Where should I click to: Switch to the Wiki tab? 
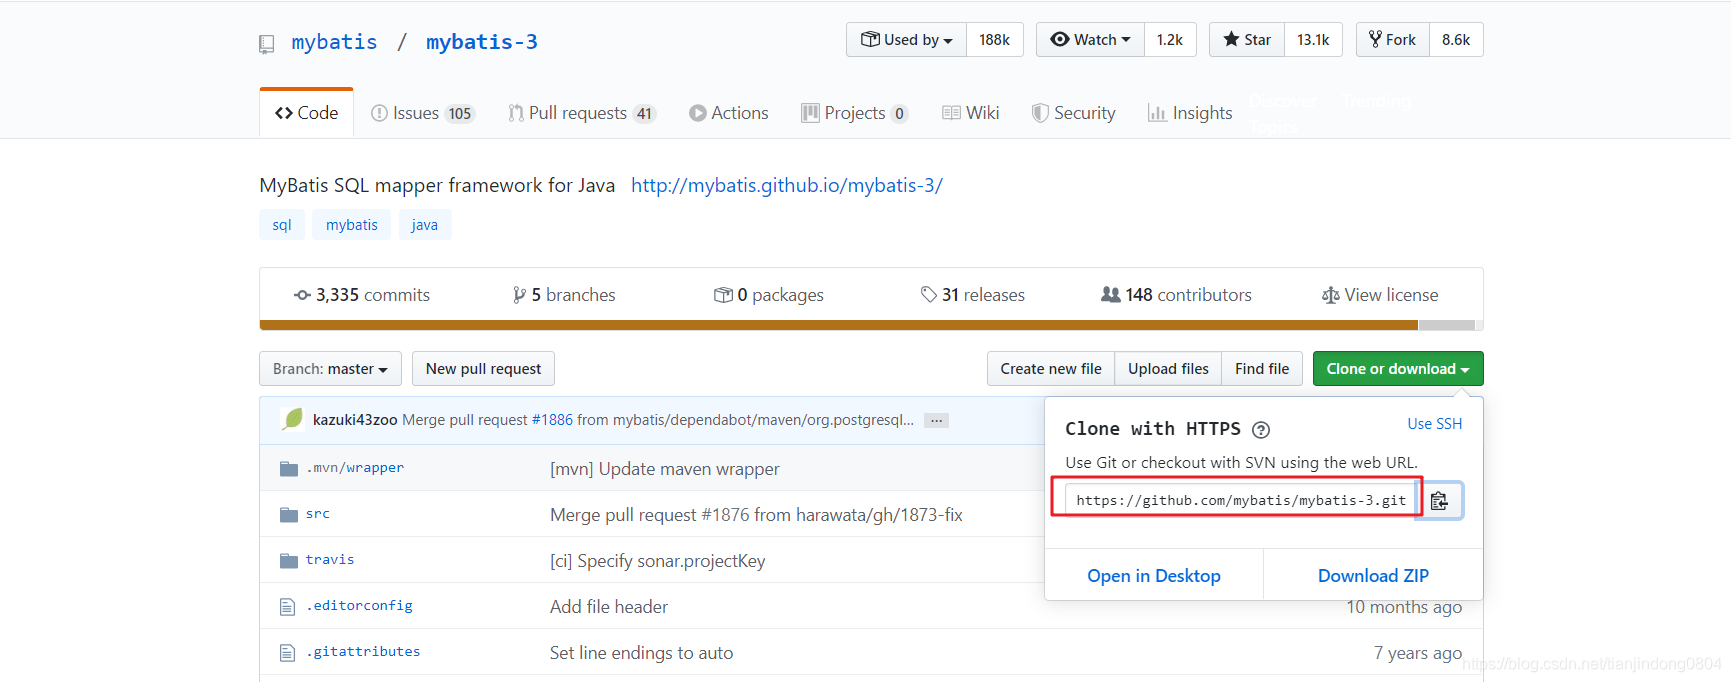coord(971,113)
